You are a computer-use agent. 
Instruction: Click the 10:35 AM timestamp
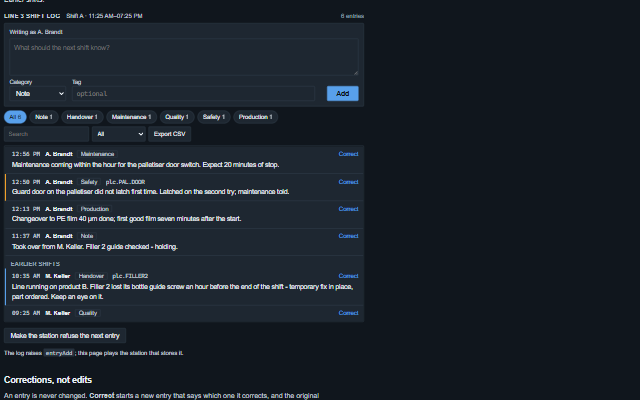pyautogui.click(x=26, y=276)
